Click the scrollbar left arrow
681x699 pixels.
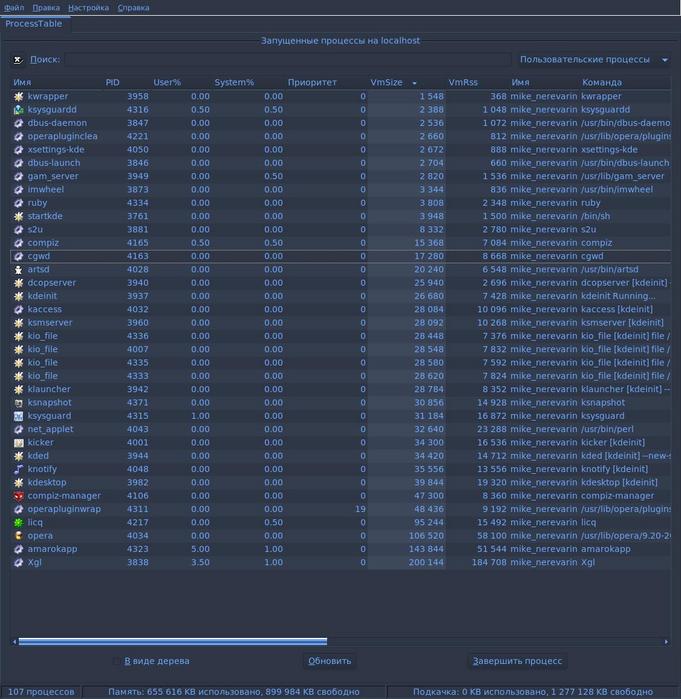pyautogui.click(x=14, y=642)
